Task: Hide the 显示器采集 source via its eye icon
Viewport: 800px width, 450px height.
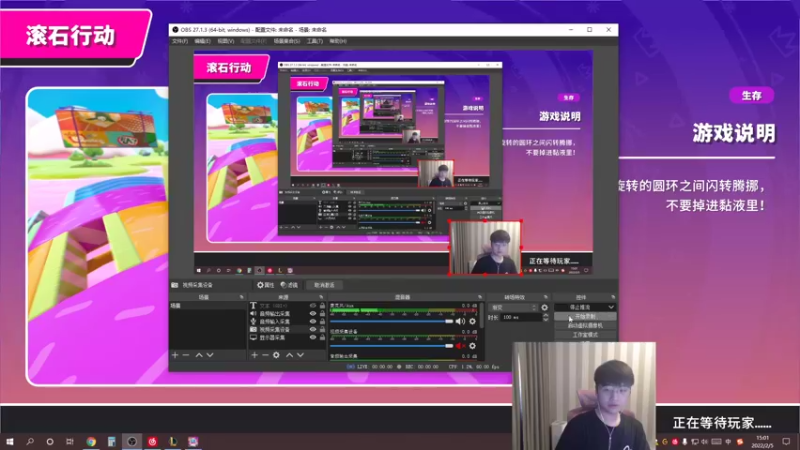Action: 313,337
